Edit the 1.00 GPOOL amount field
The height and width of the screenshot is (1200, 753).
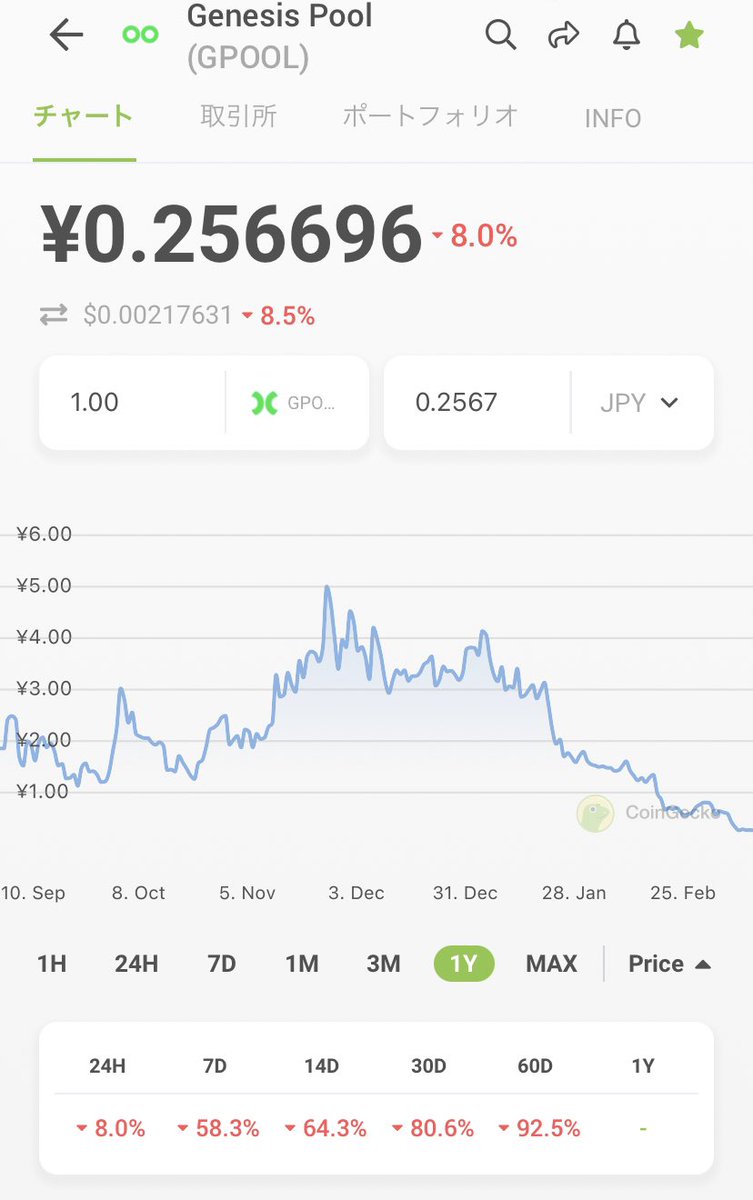coord(132,403)
